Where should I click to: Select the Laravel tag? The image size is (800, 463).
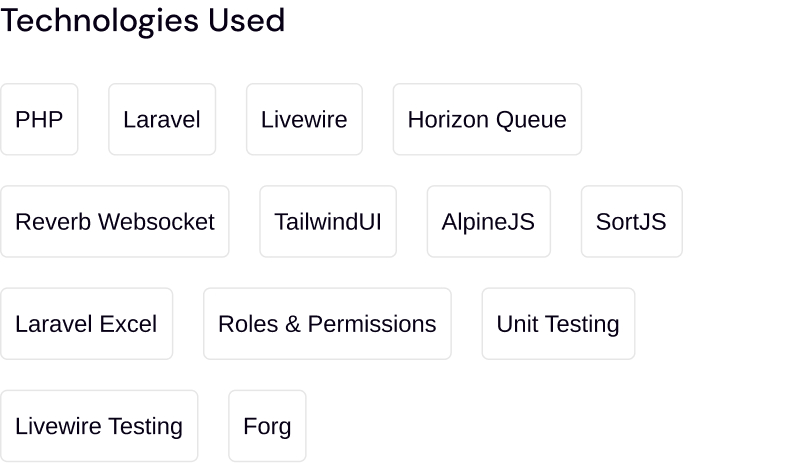[x=162, y=120]
